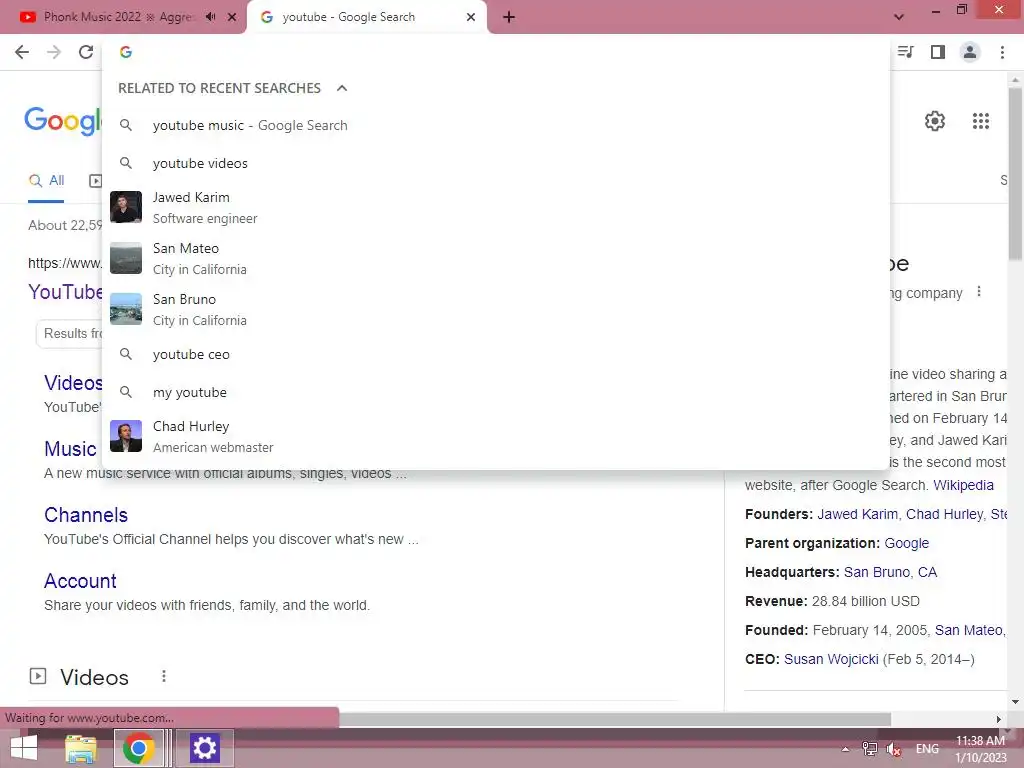Open knowledge panel three-dot options

(x=978, y=292)
